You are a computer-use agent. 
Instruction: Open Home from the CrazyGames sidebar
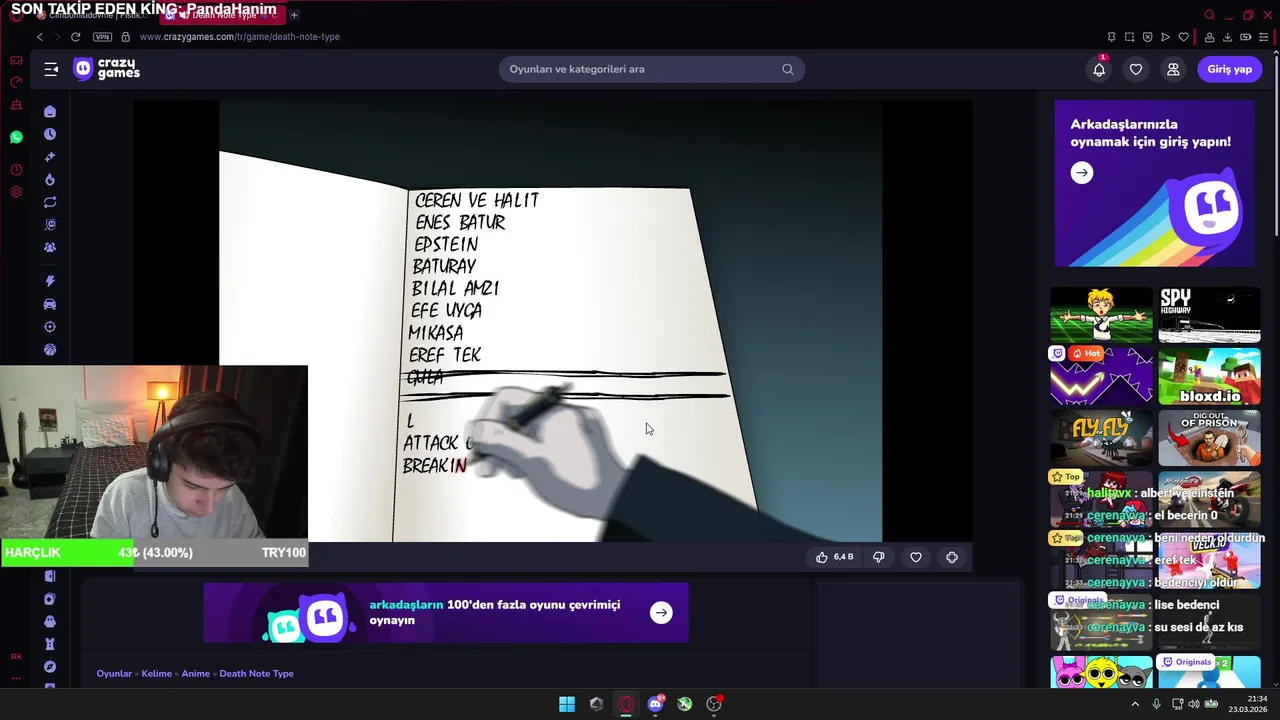pos(50,112)
